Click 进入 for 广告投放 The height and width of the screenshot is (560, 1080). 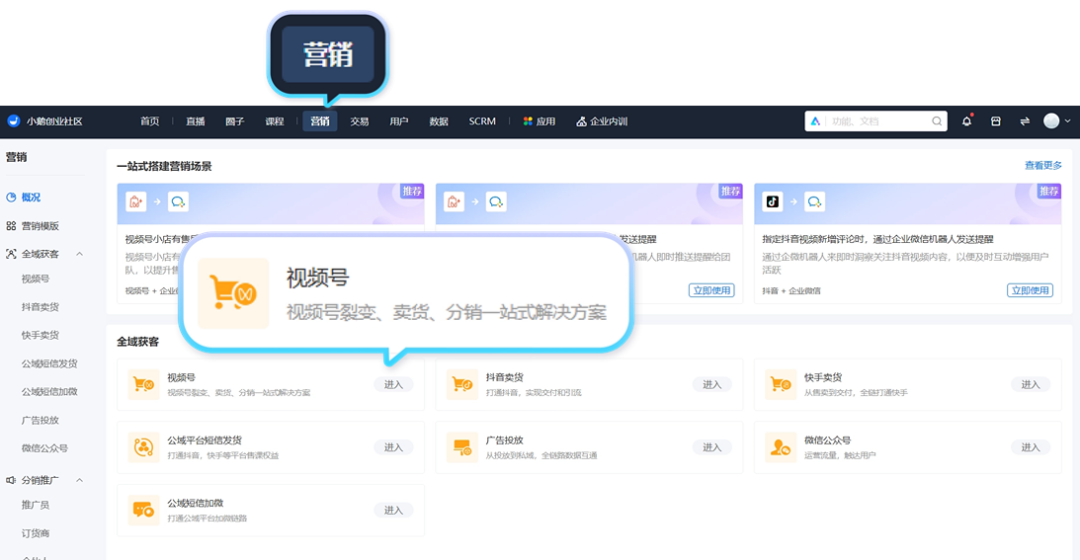pos(712,447)
